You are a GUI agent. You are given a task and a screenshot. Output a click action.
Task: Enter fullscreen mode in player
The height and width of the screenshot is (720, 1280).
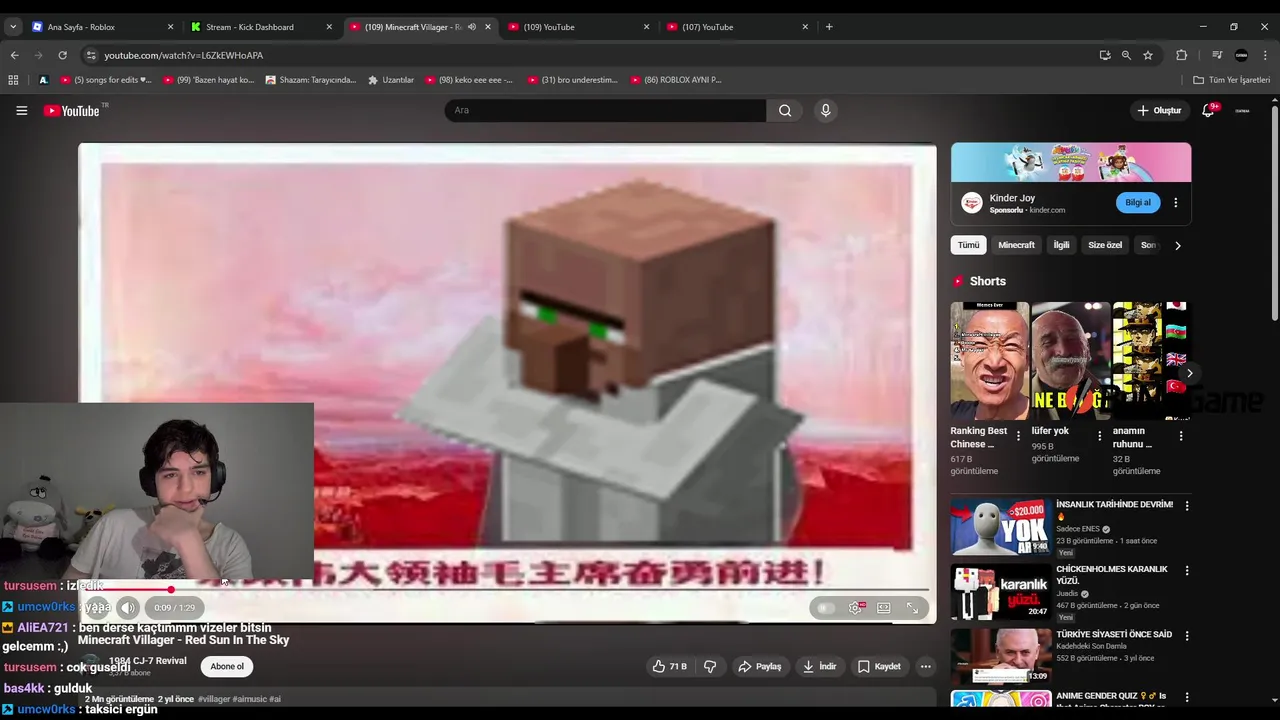[912, 608]
